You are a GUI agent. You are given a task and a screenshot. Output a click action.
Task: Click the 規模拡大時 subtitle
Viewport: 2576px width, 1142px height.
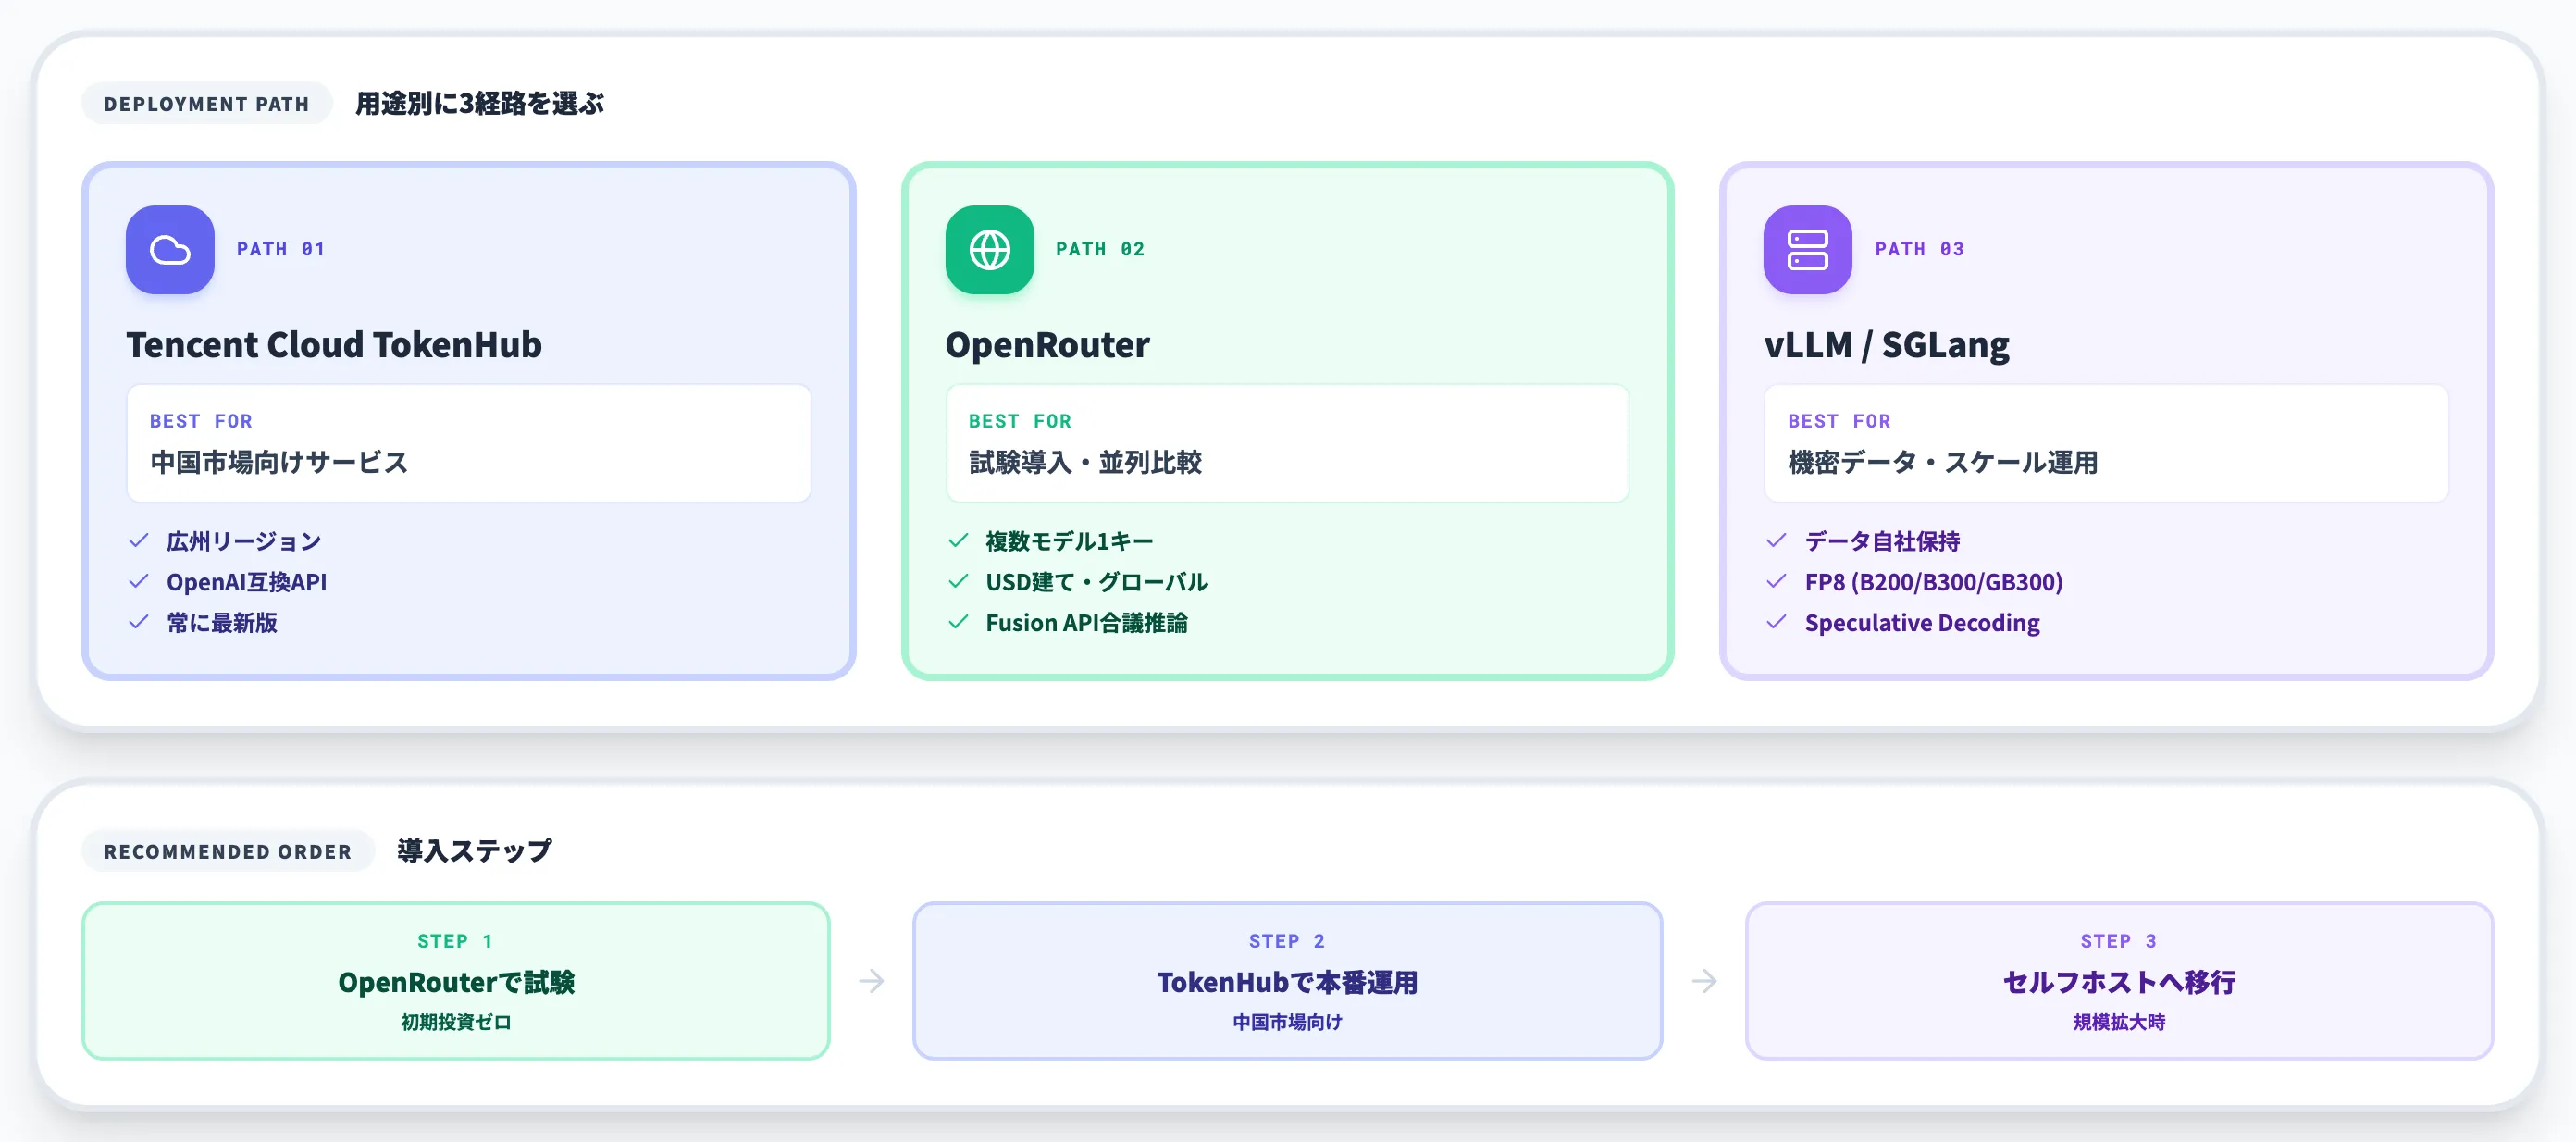pyautogui.click(x=2119, y=1022)
